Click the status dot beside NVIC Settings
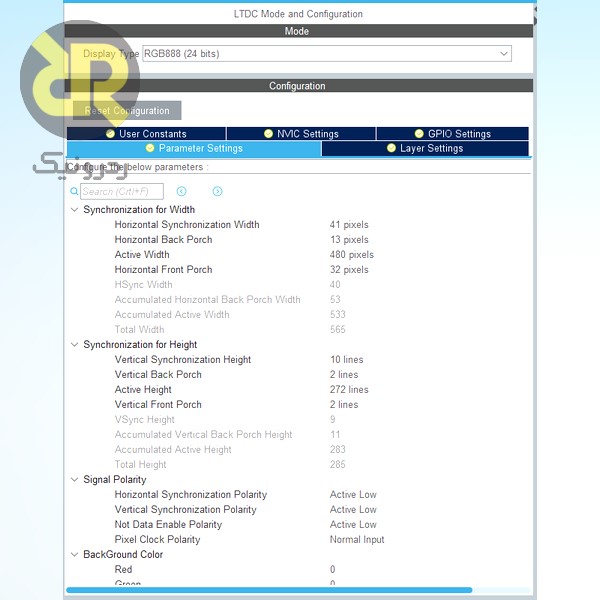This screenshot has width=600, height=600. [268, 134]
